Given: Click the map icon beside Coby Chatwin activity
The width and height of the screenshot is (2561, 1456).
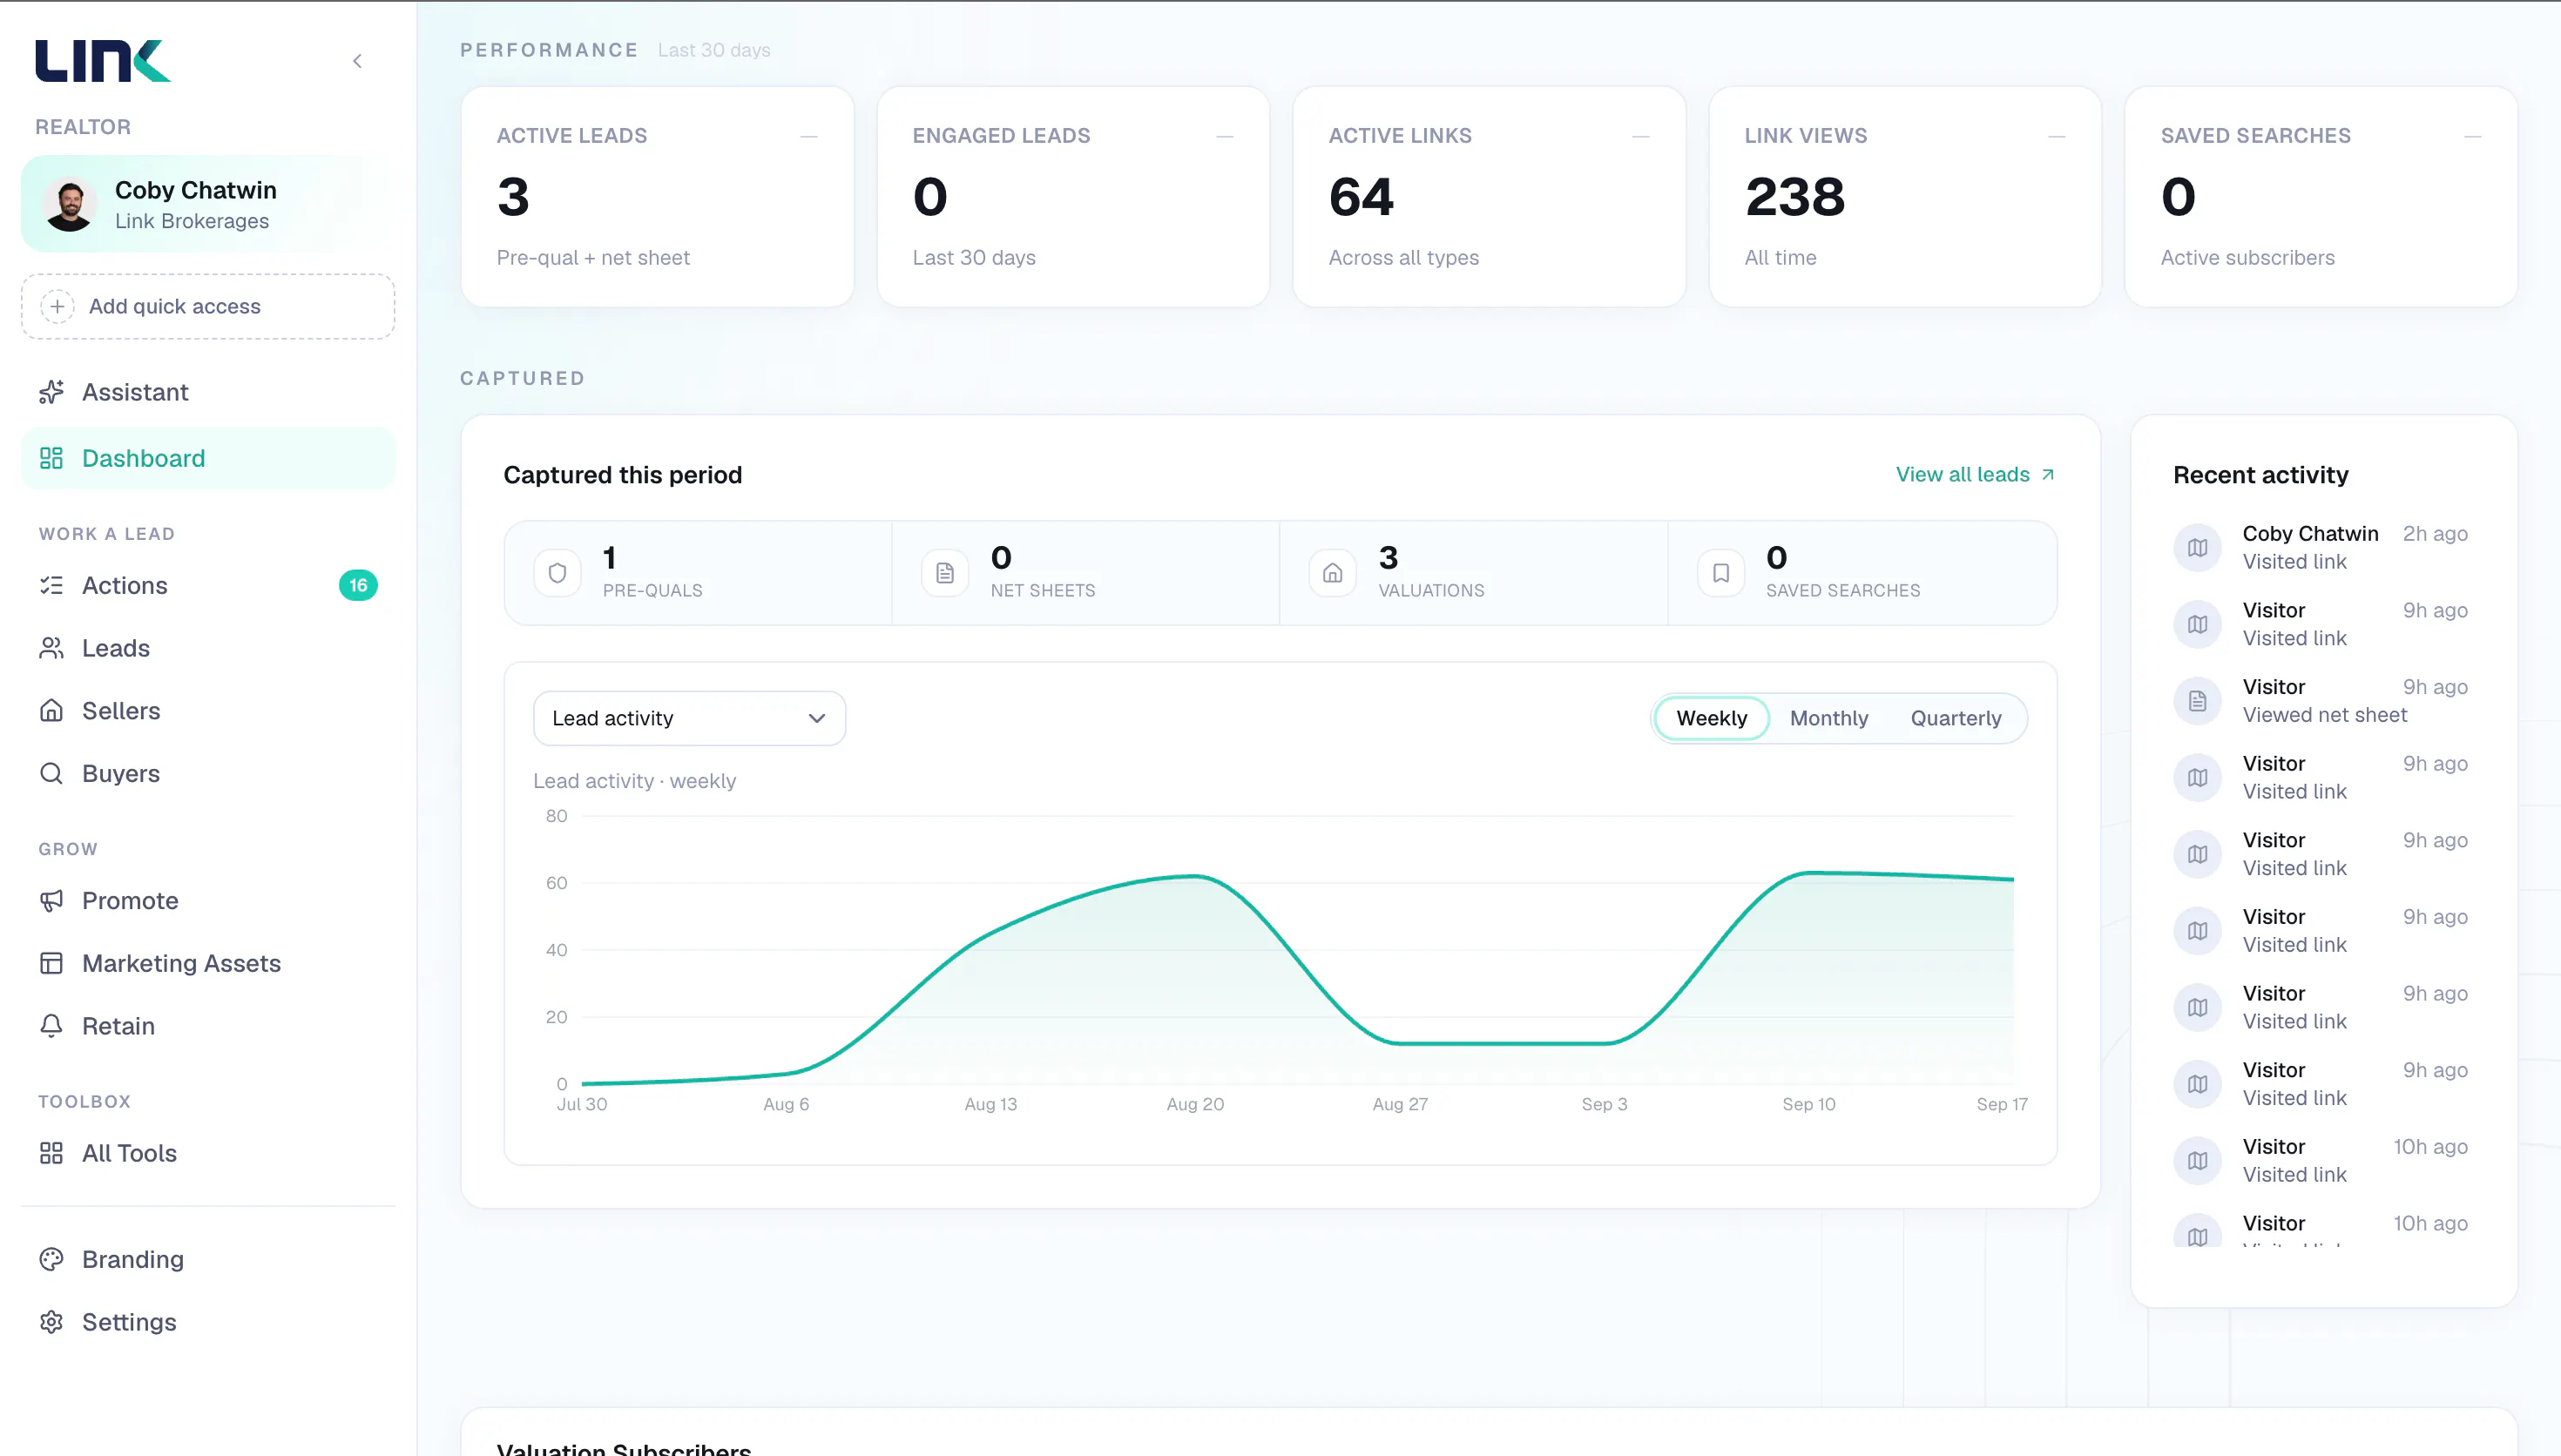Looking at the screenshot, I should [x=2197, y=547].
